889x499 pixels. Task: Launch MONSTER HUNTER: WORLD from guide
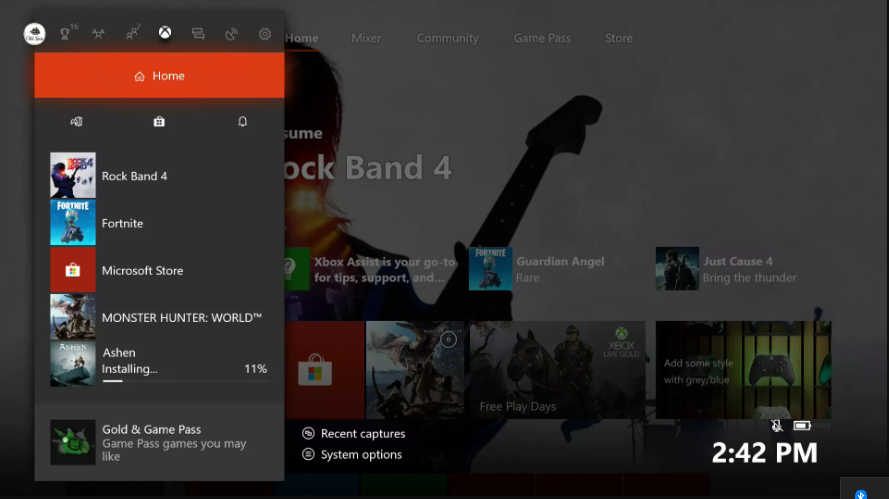coord(159,317)
